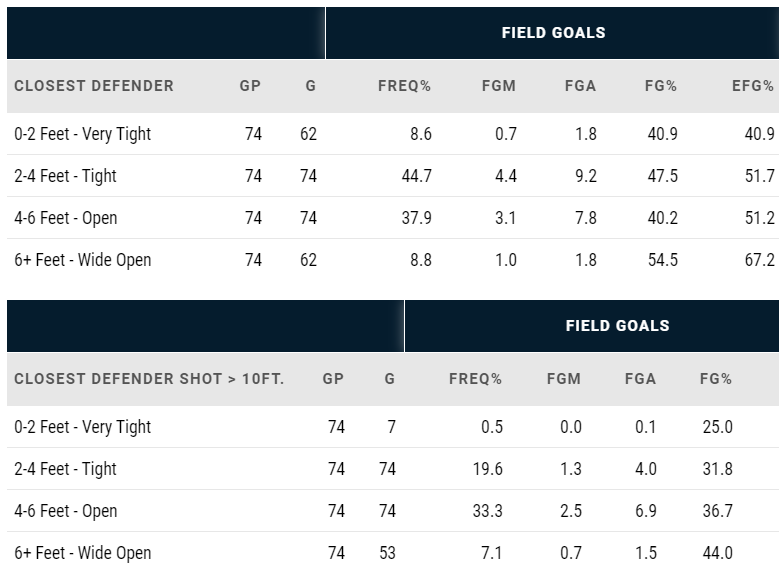Click the CLOSEST DEFENDER column header
Viewport: 779px width, 577px height.
pos(94,86)
